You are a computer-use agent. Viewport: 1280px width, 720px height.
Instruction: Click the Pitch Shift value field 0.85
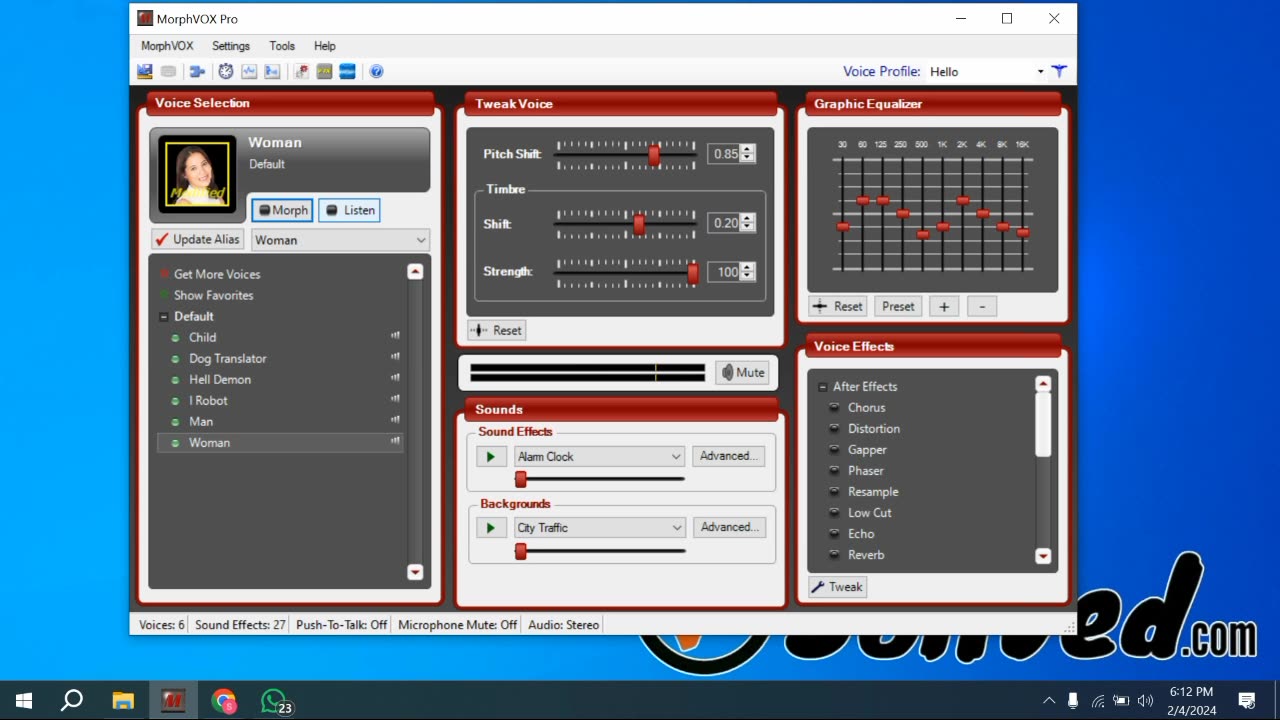(x=724, y=154)
